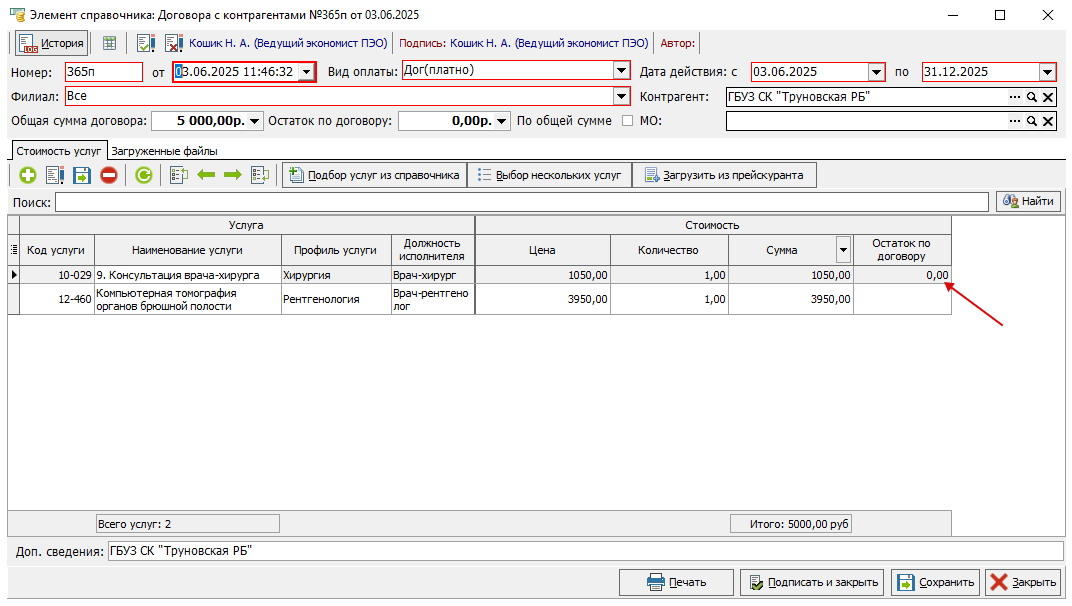Open Контрагент ellipsis selection button

(x=1015, y=97)
